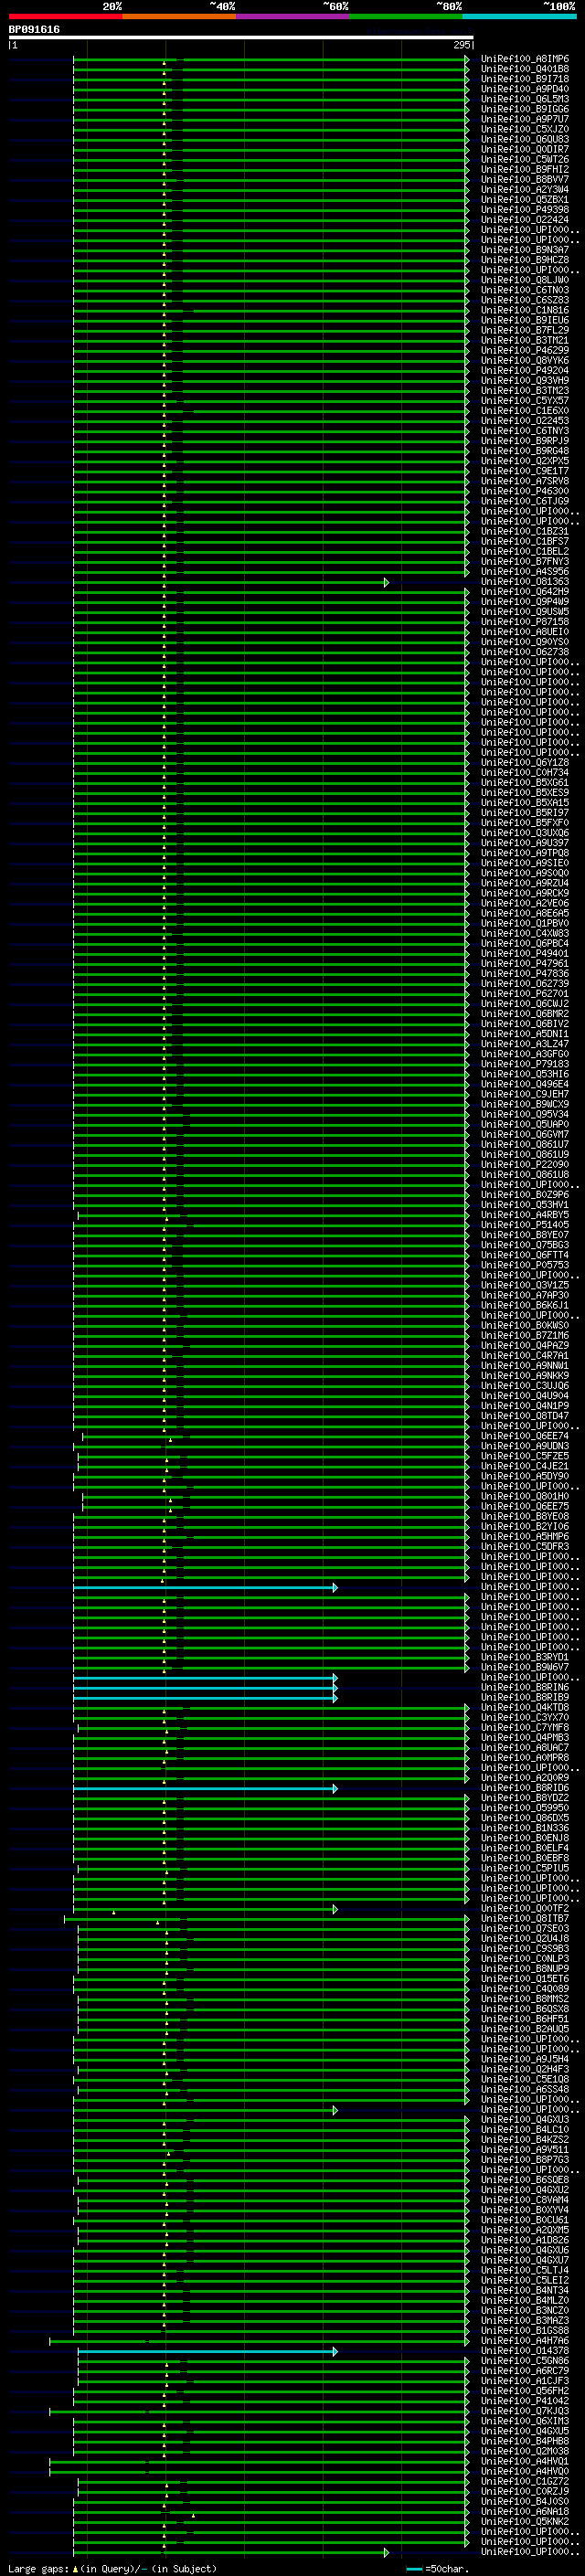Image resolution: width=585 pixels, height=2576 pixels.
Task: Open hit UniRef100_P62701
Action: click(x=525, y=994)
